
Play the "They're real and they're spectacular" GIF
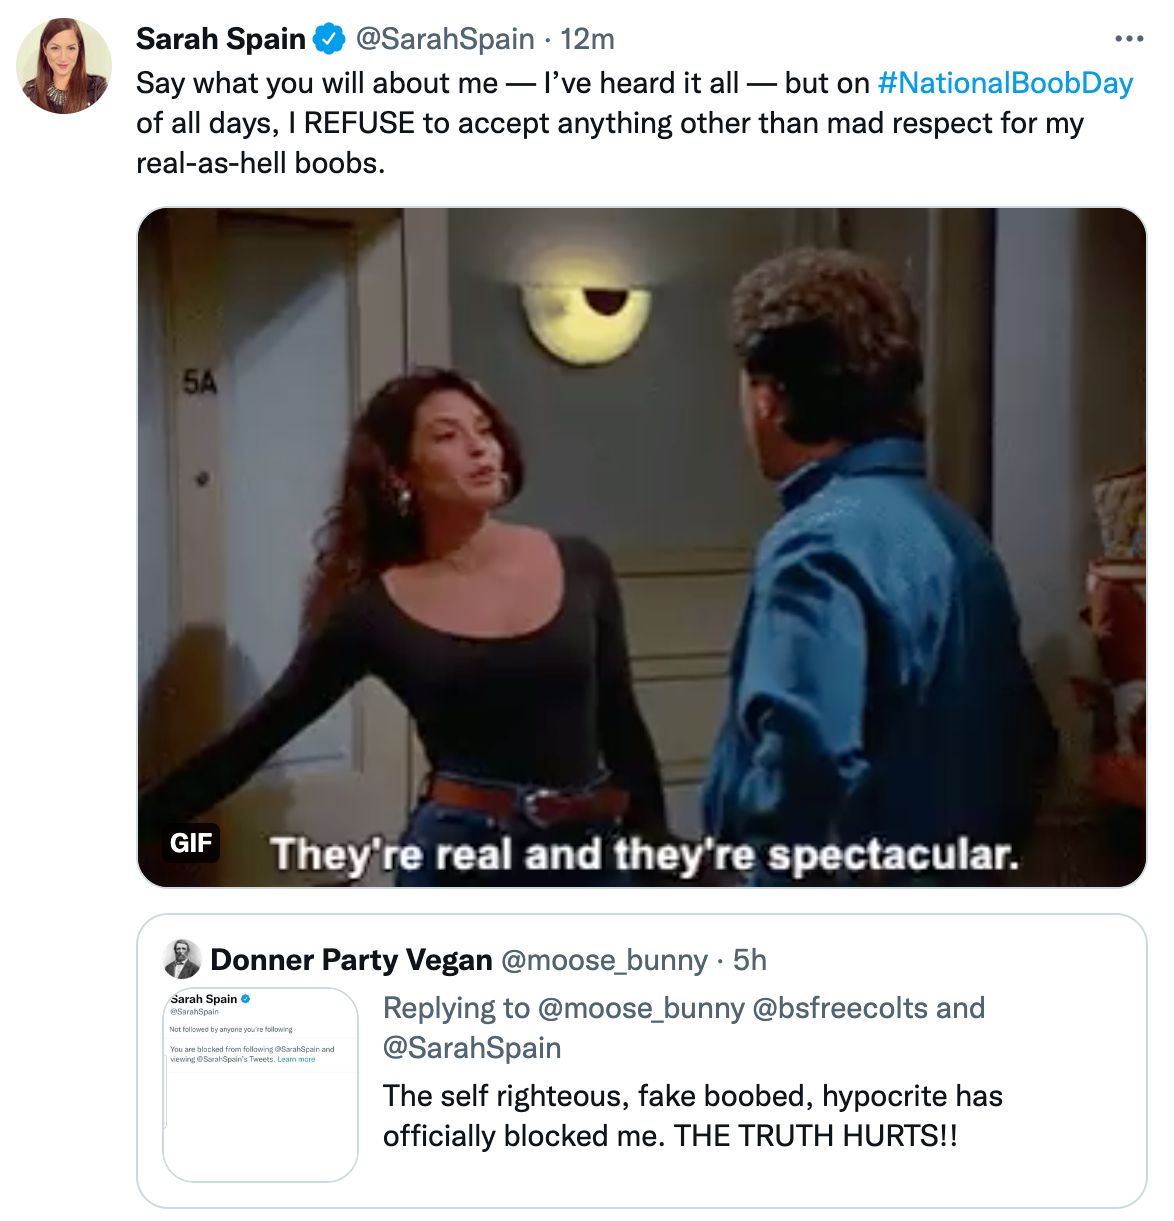641,547
